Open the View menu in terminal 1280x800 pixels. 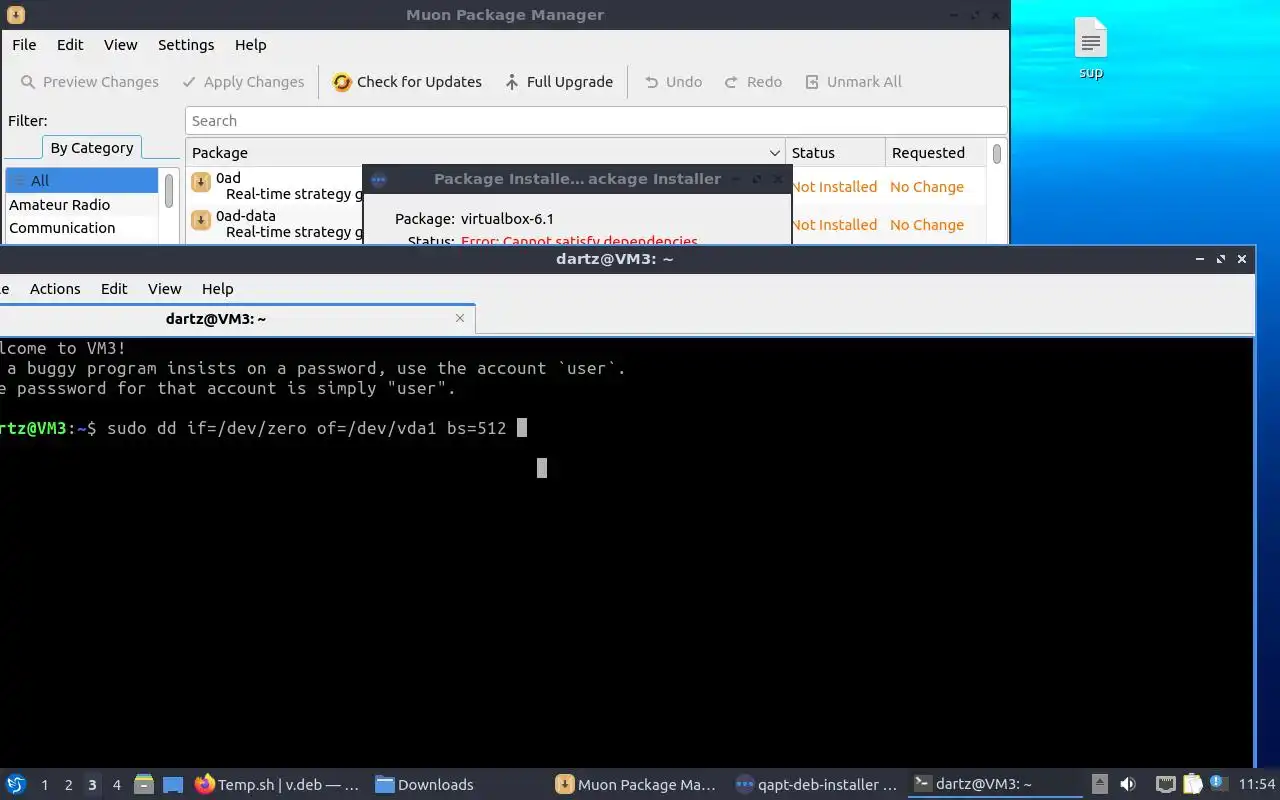click(165, 289)
